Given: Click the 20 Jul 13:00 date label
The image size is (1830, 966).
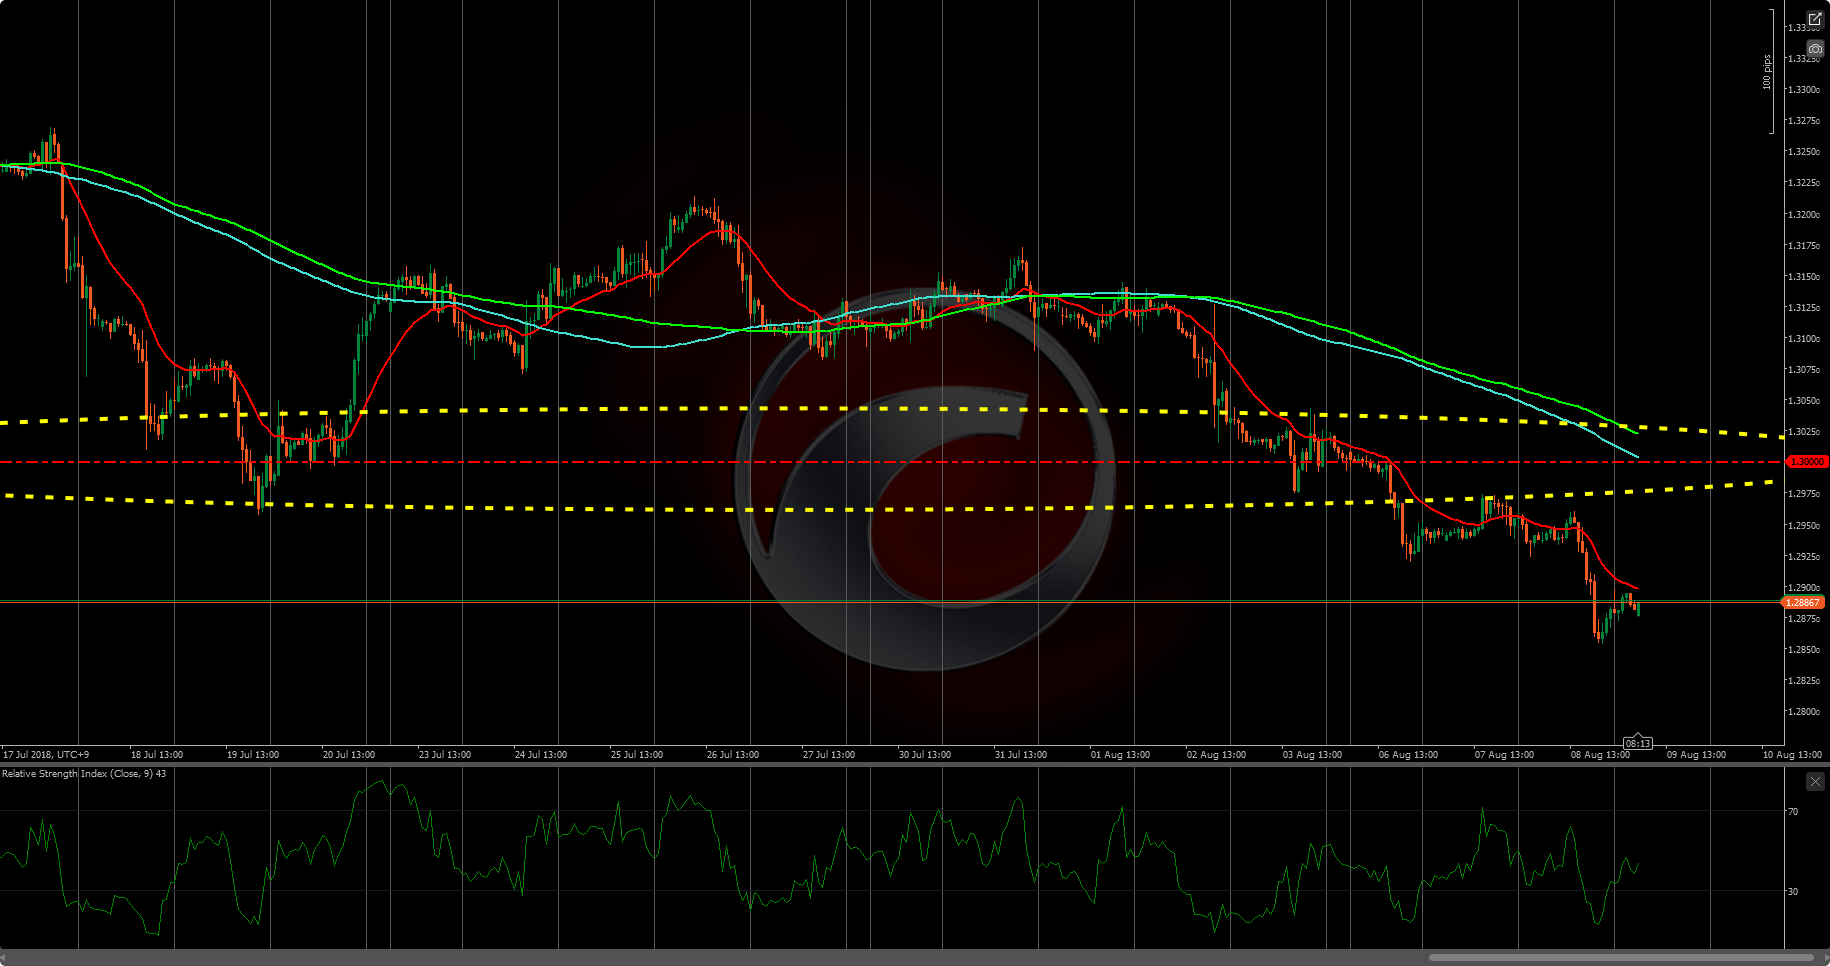Looking at the screenshot, I should [x=349, y=755].
